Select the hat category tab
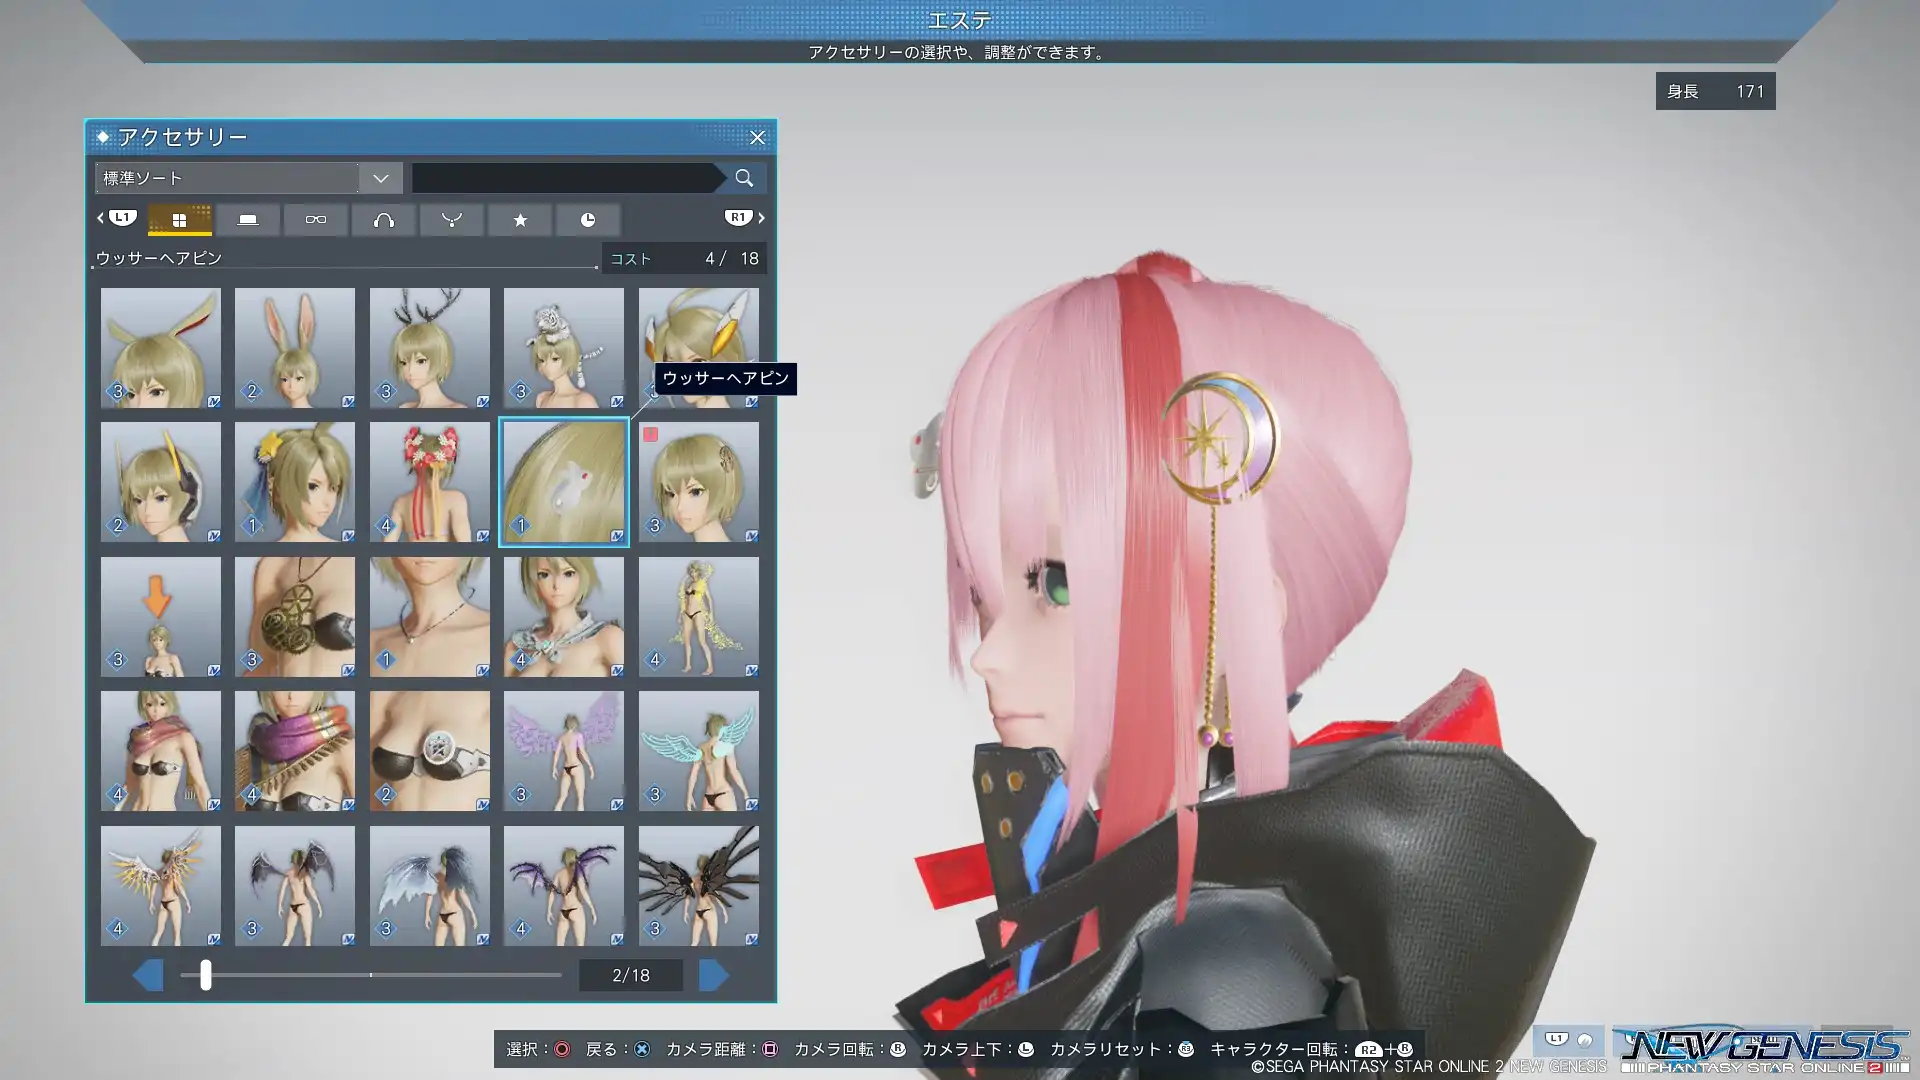Screen dimensions: 1920x1080 pyautogui.click(x=248, y=220)
